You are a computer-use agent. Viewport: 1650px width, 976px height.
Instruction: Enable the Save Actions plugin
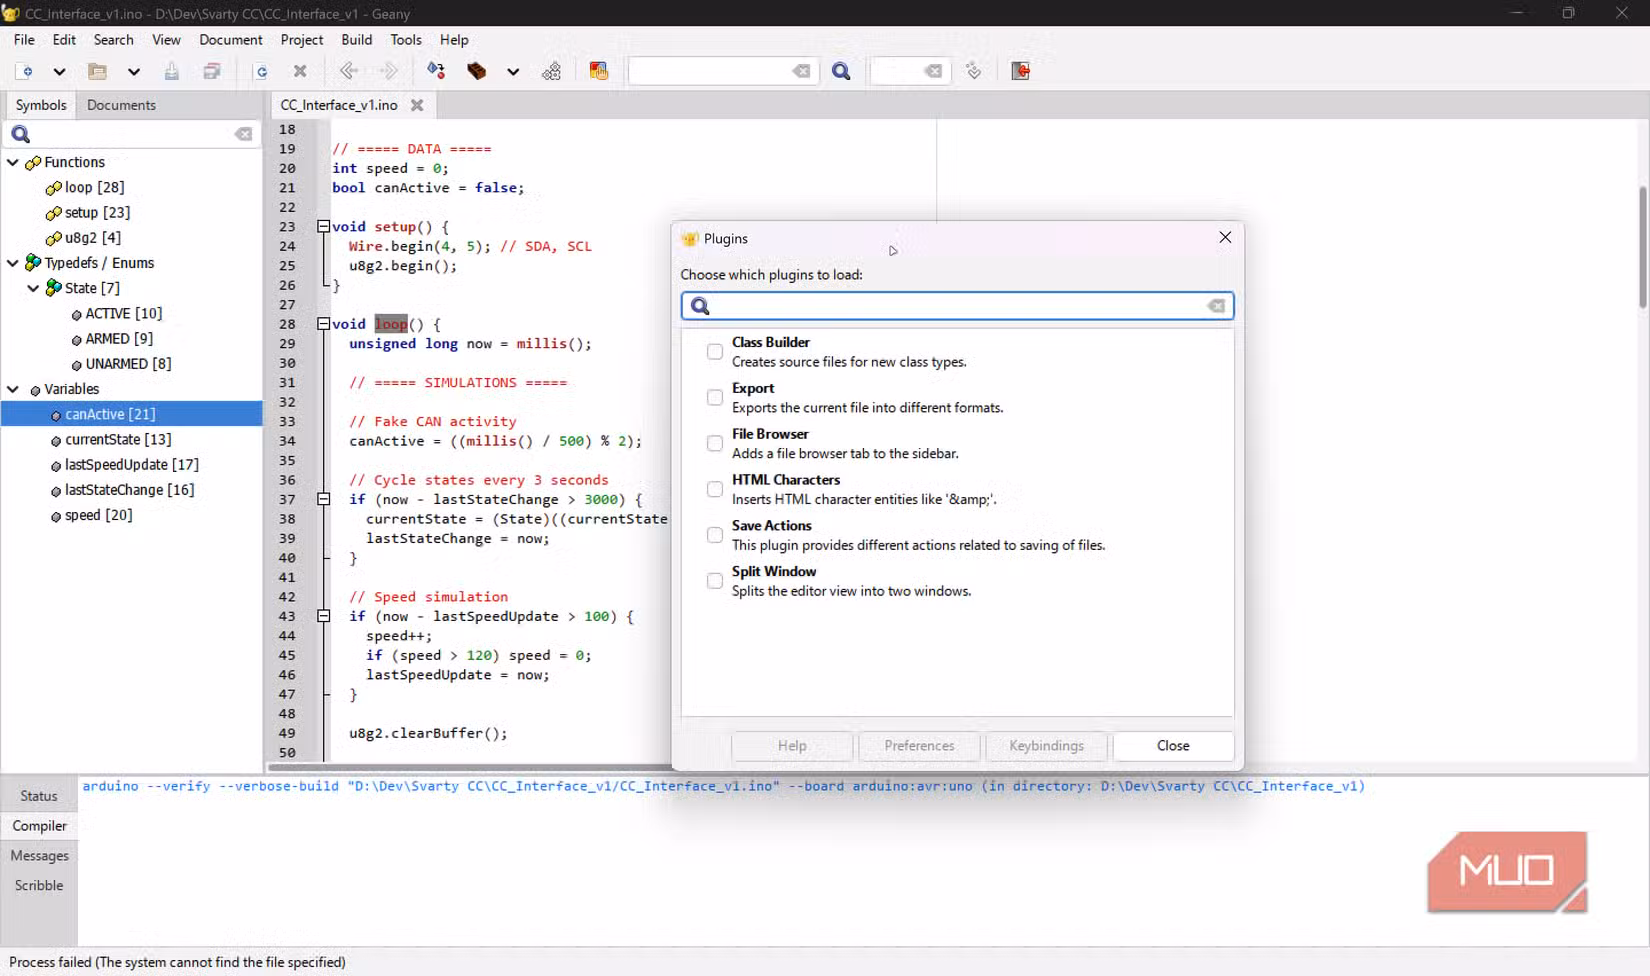(715, 536)
